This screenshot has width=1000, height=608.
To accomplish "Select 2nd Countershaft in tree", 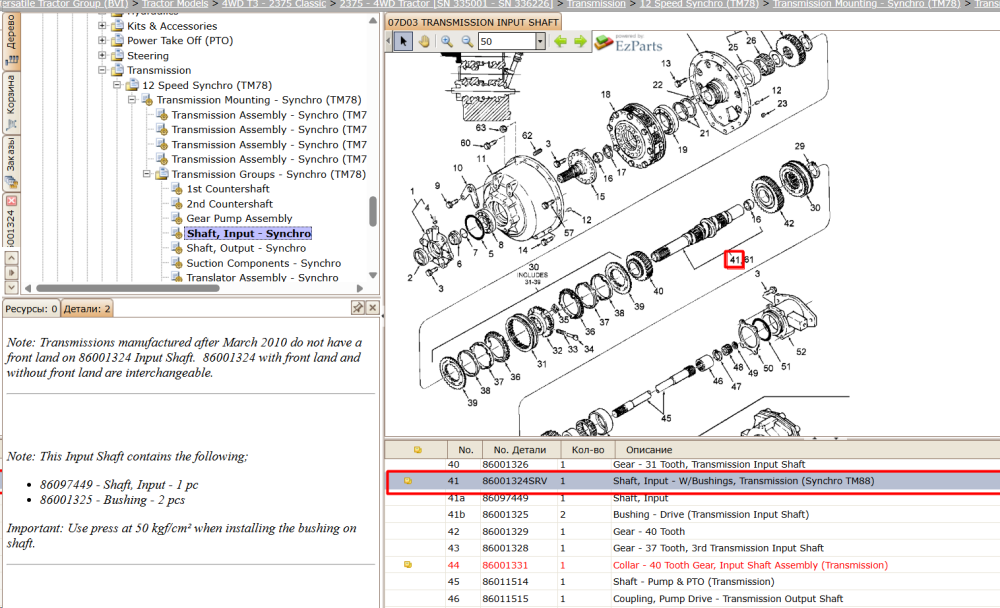I will coord(230,204).
